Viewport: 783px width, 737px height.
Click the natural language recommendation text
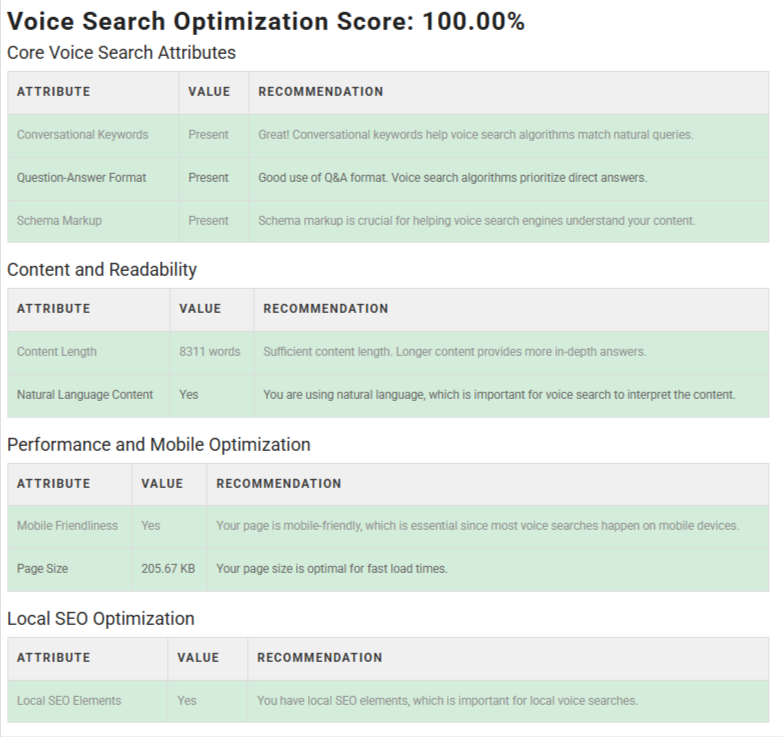click(499, 395)
